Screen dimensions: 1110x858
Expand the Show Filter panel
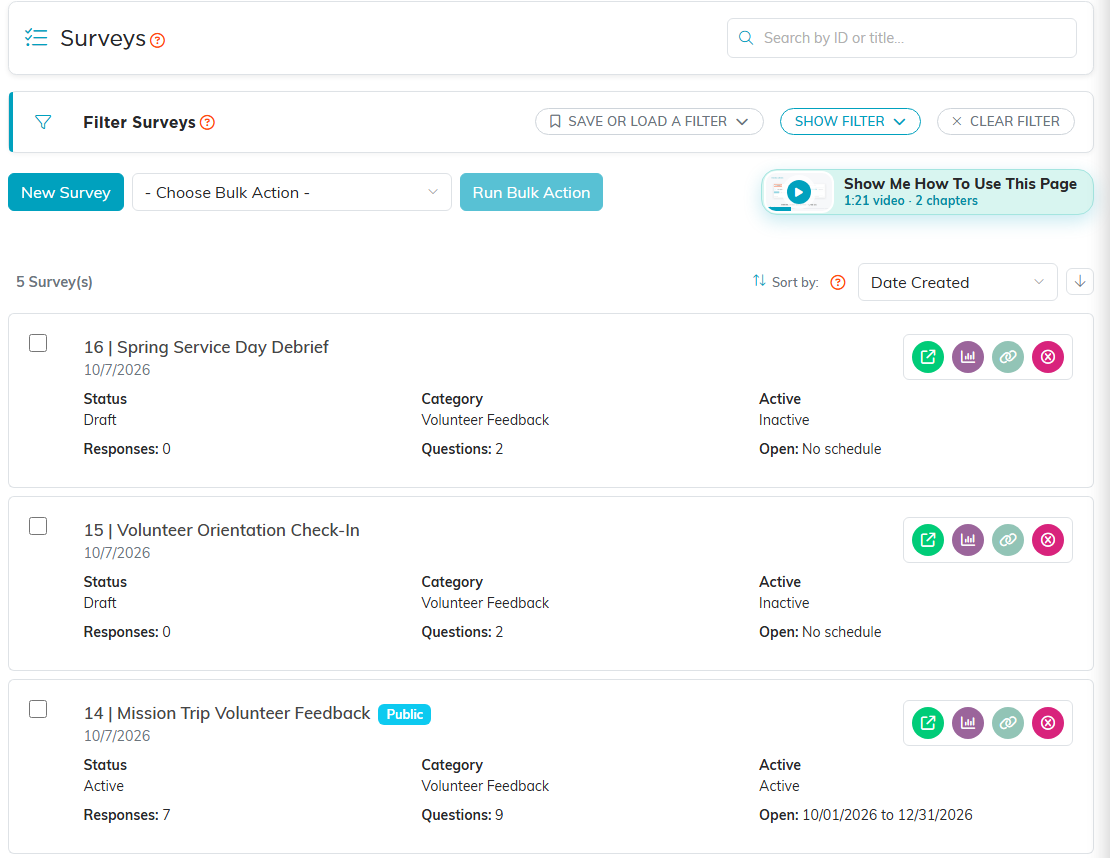tap(849, 122)
